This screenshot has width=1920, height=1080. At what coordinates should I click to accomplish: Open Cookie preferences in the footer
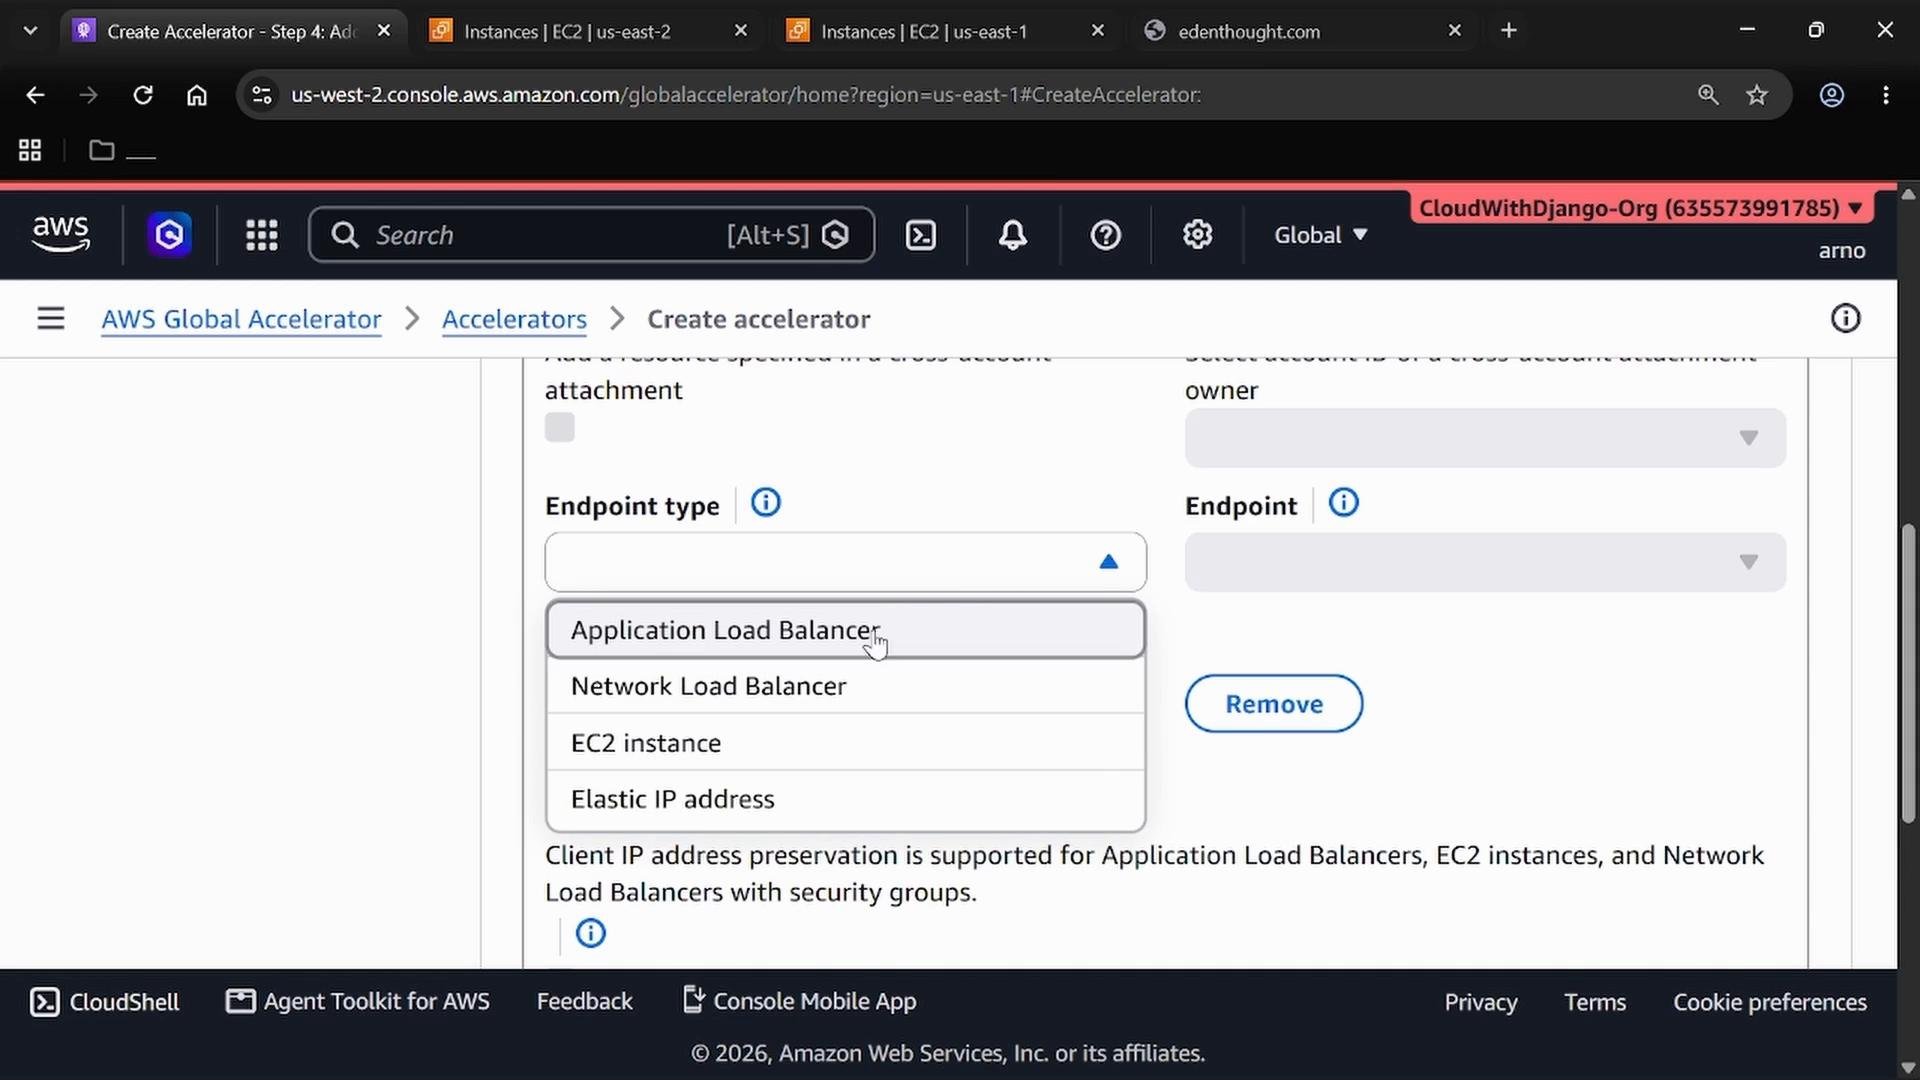[1770, 1002]
